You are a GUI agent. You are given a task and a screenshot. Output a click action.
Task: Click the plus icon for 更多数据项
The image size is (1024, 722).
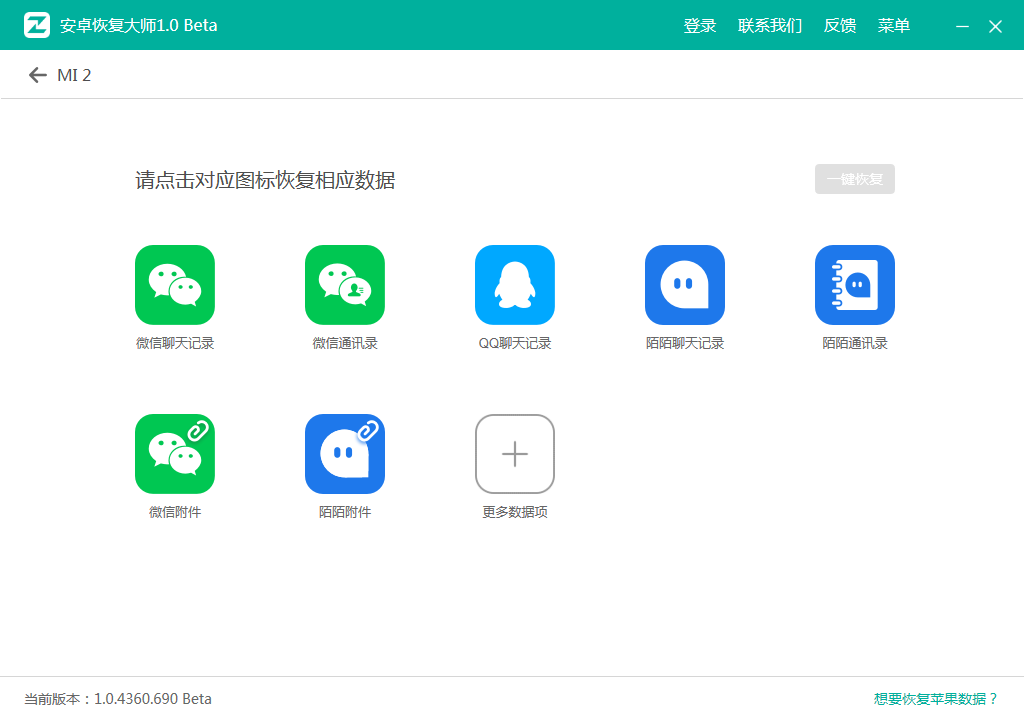click(x=515, y=454)
